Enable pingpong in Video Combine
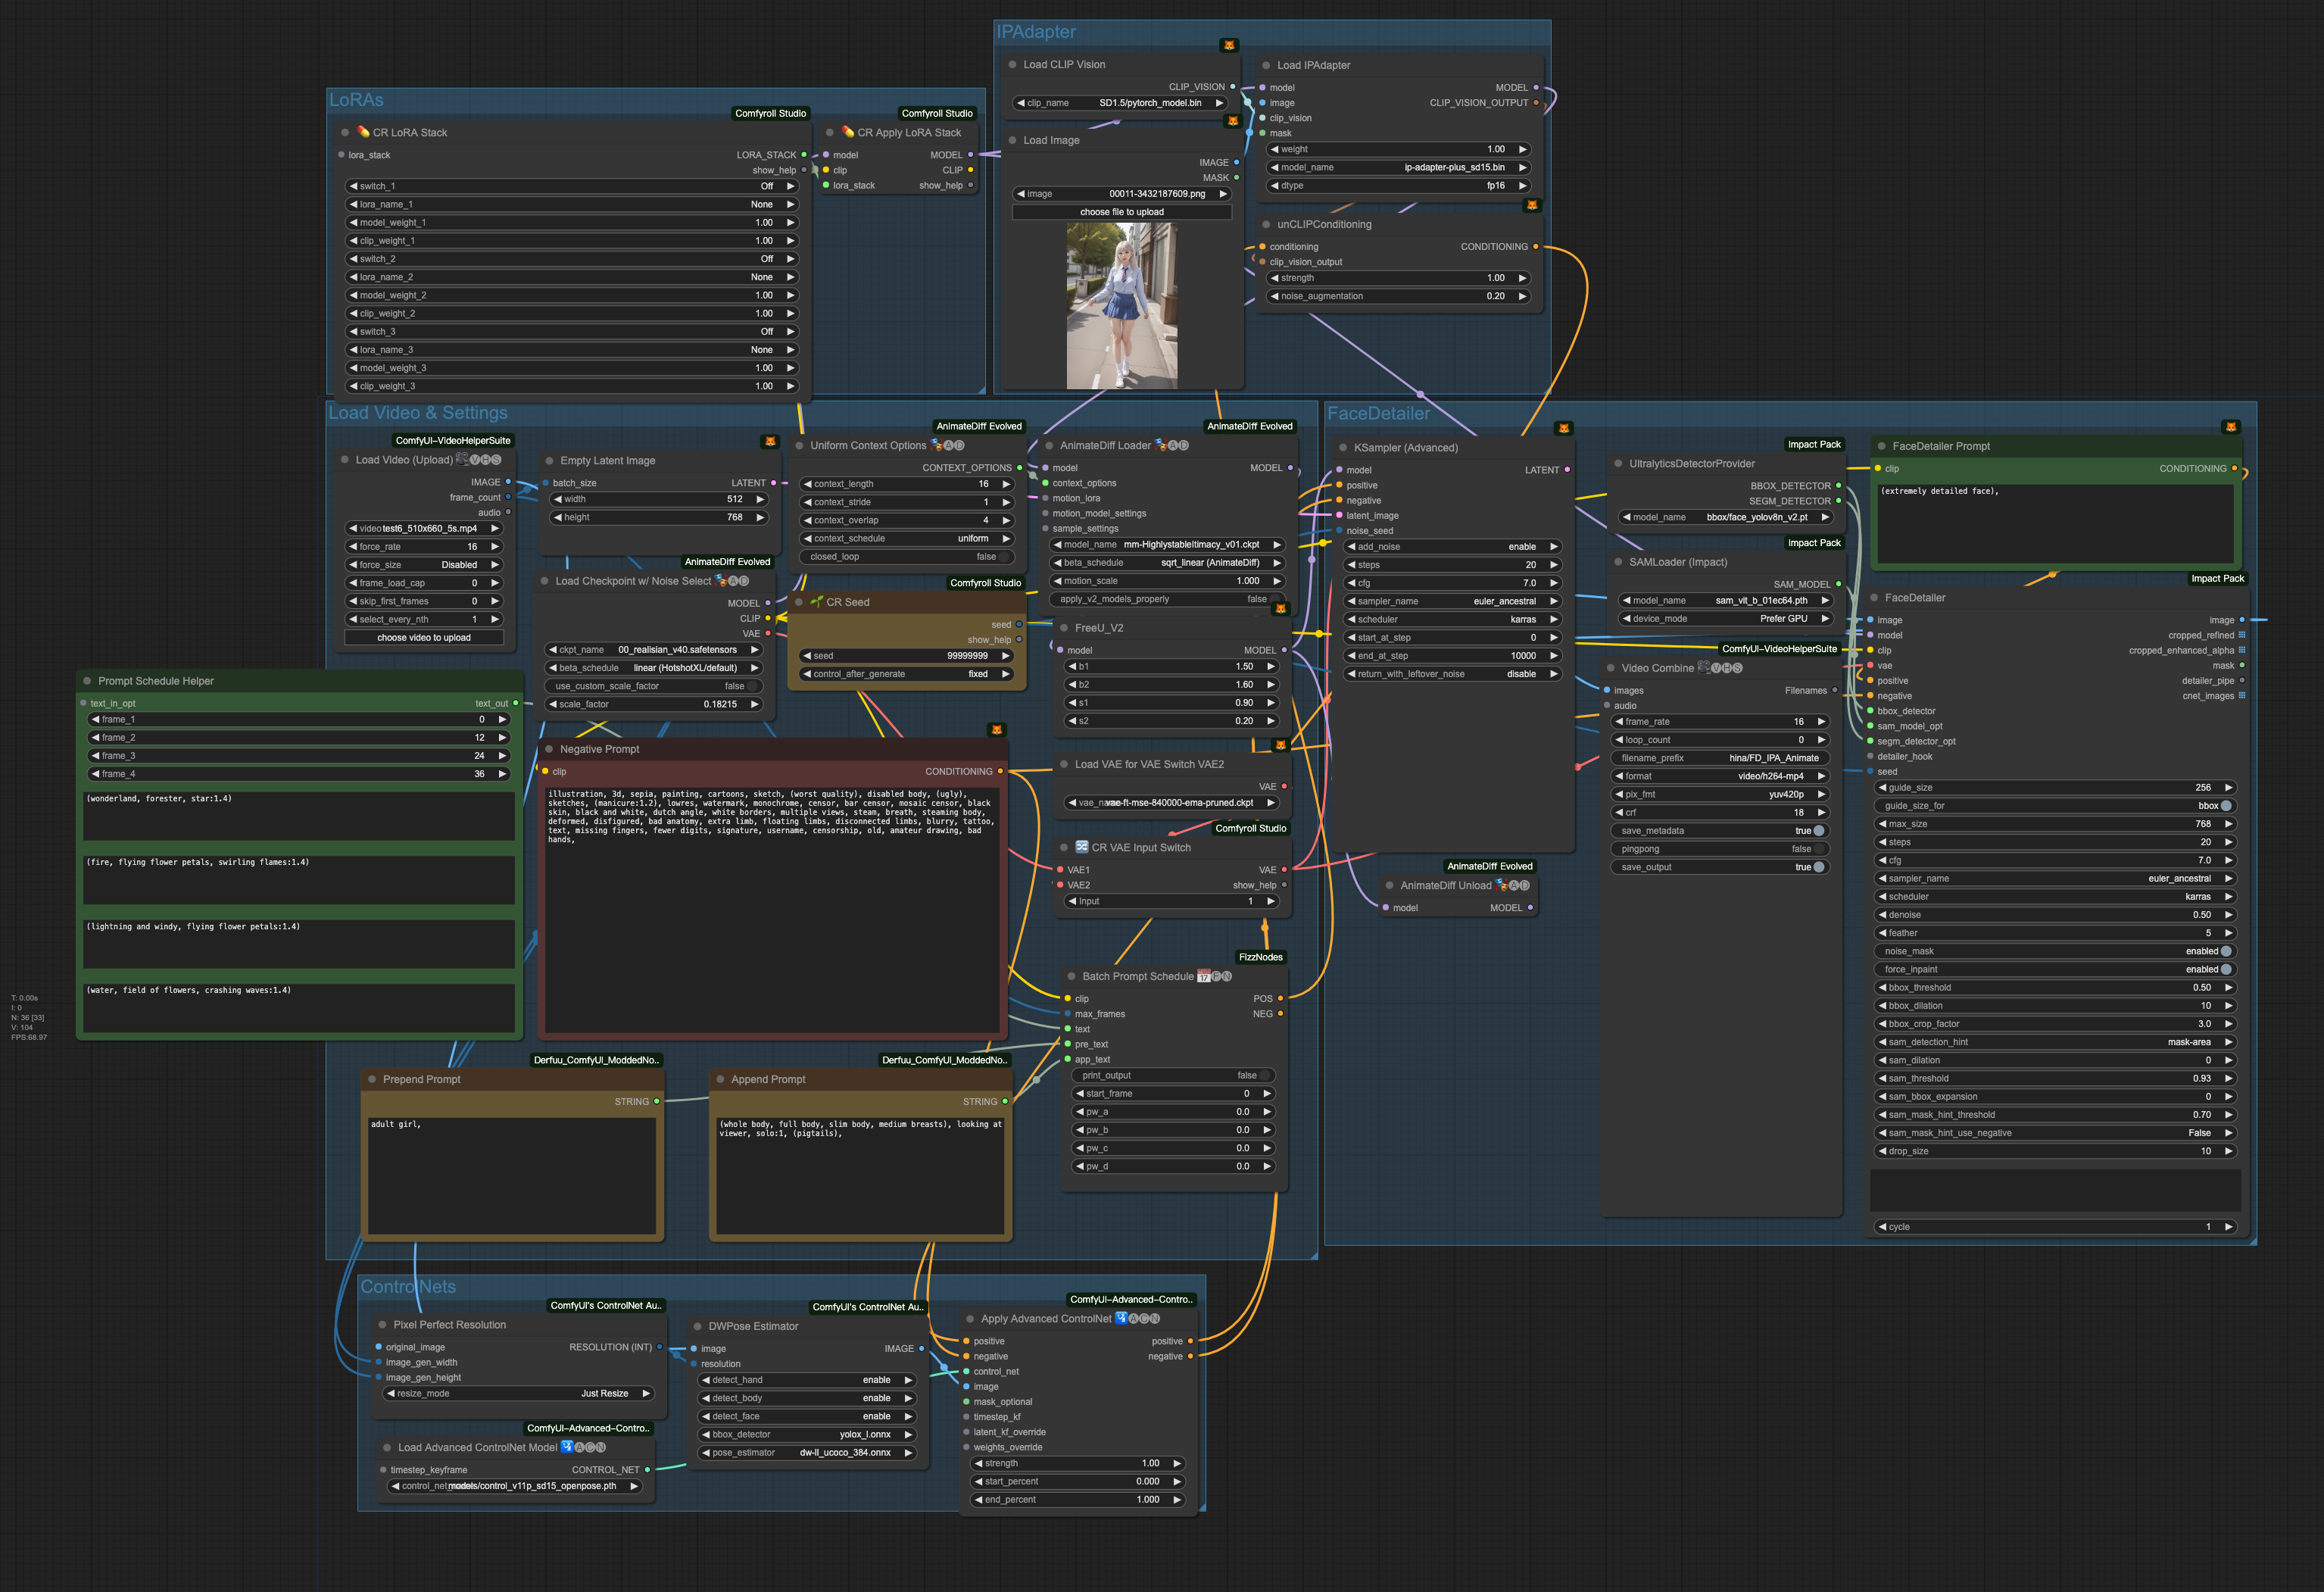 click(1819, 849)
